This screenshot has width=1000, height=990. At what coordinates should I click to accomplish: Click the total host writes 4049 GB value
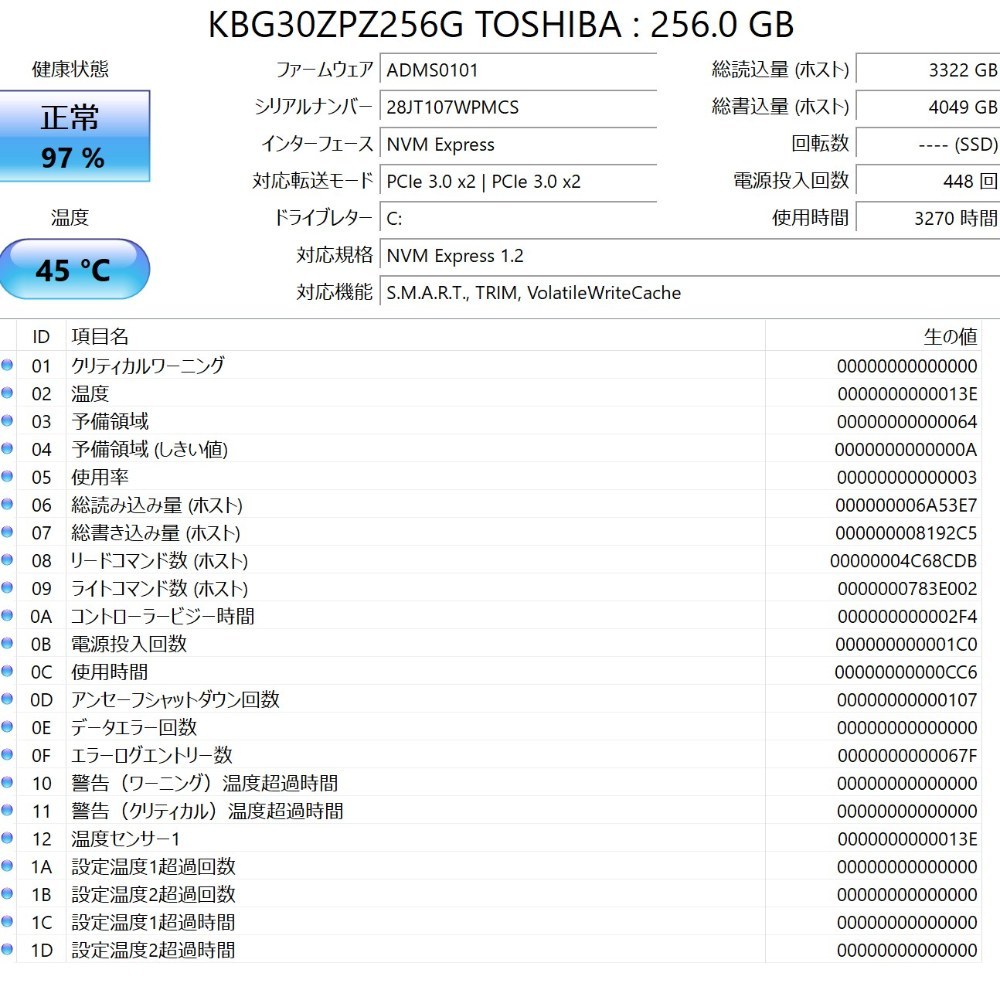pos(928,107)
